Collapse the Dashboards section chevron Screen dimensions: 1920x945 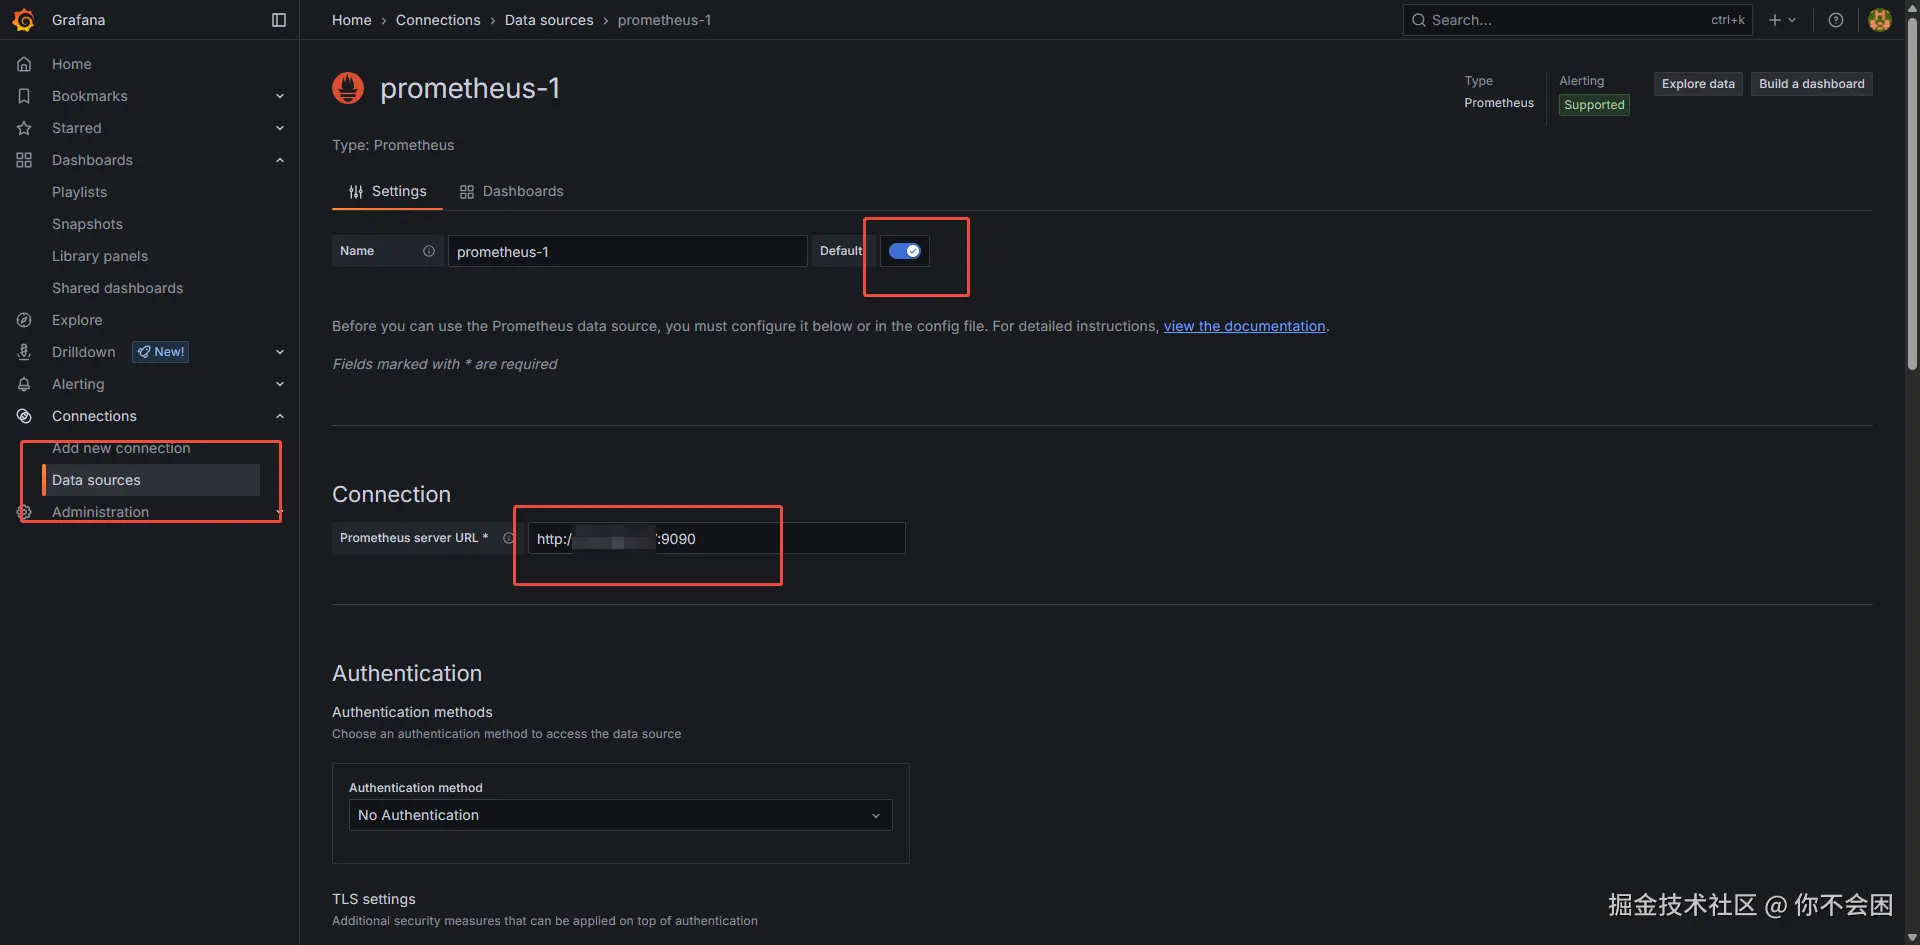(280, 160)
